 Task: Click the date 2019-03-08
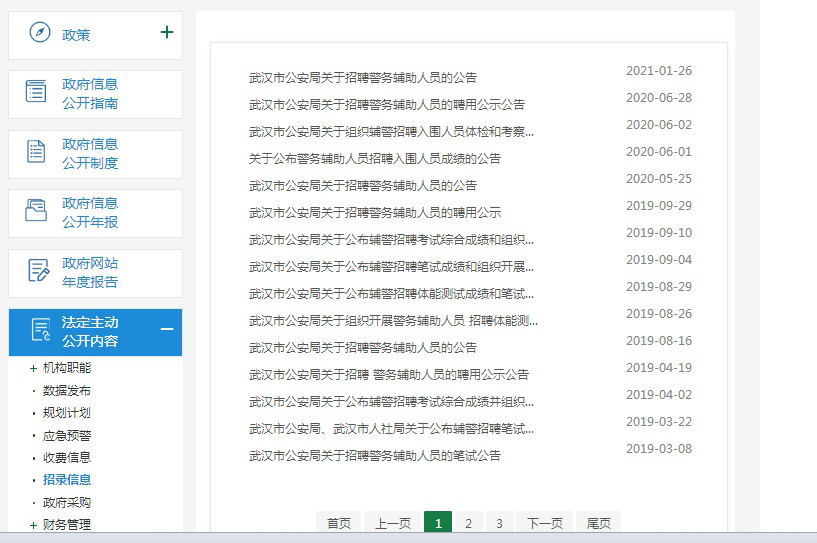pyautogui.click(x=659, y=449)
